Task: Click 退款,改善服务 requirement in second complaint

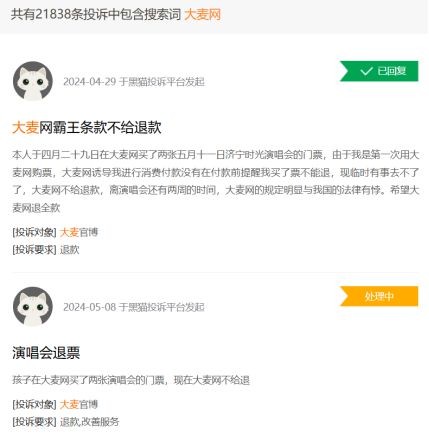Action: 89,422
